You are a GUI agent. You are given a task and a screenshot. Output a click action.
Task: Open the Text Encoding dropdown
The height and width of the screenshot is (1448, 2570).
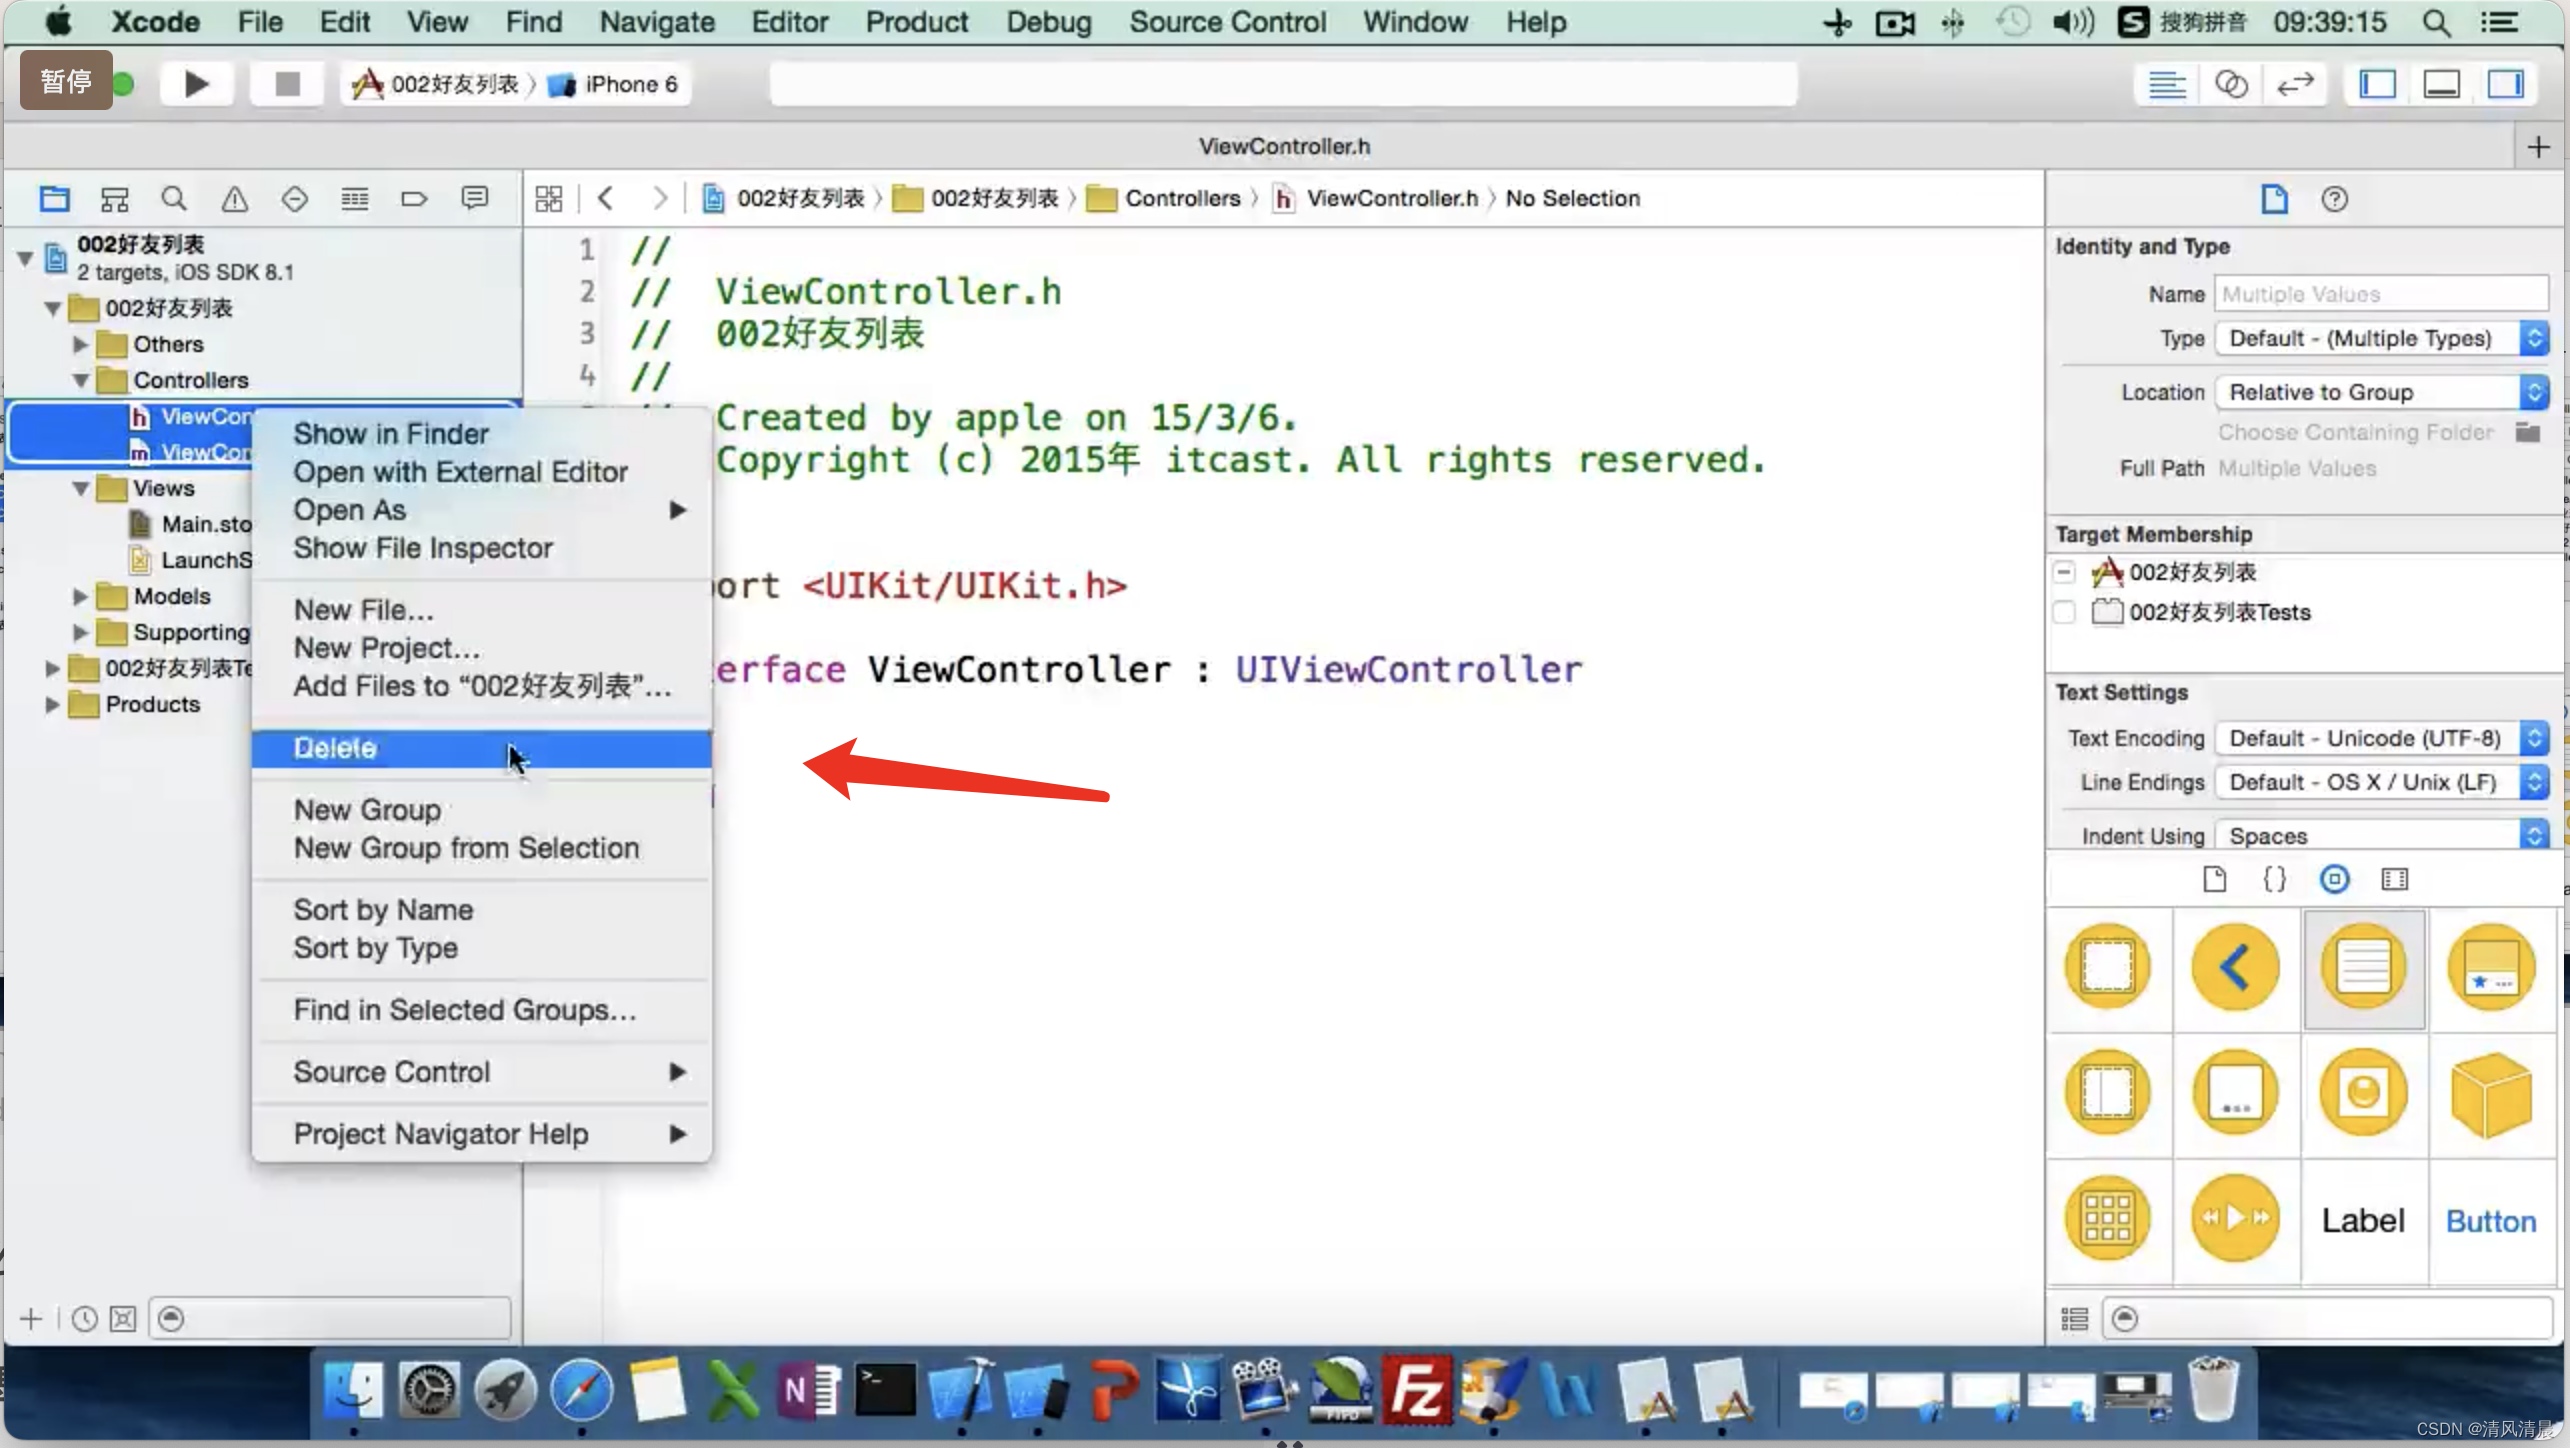pos(2381,738)
